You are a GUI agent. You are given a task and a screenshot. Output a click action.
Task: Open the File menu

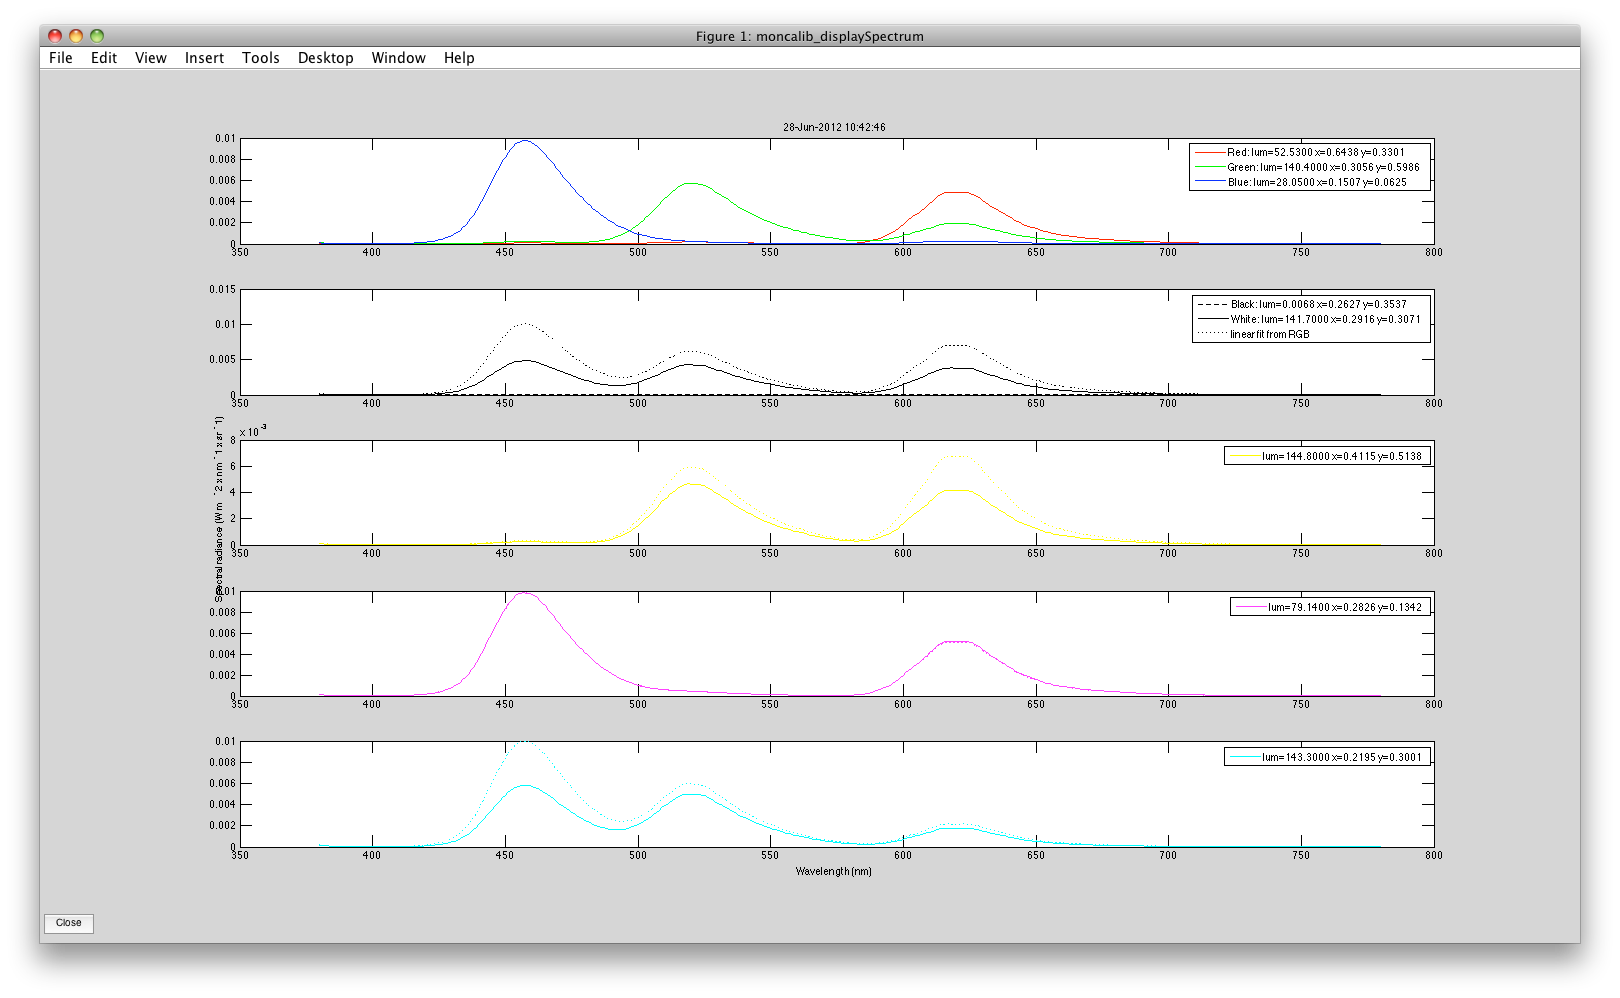coord(61,58)
